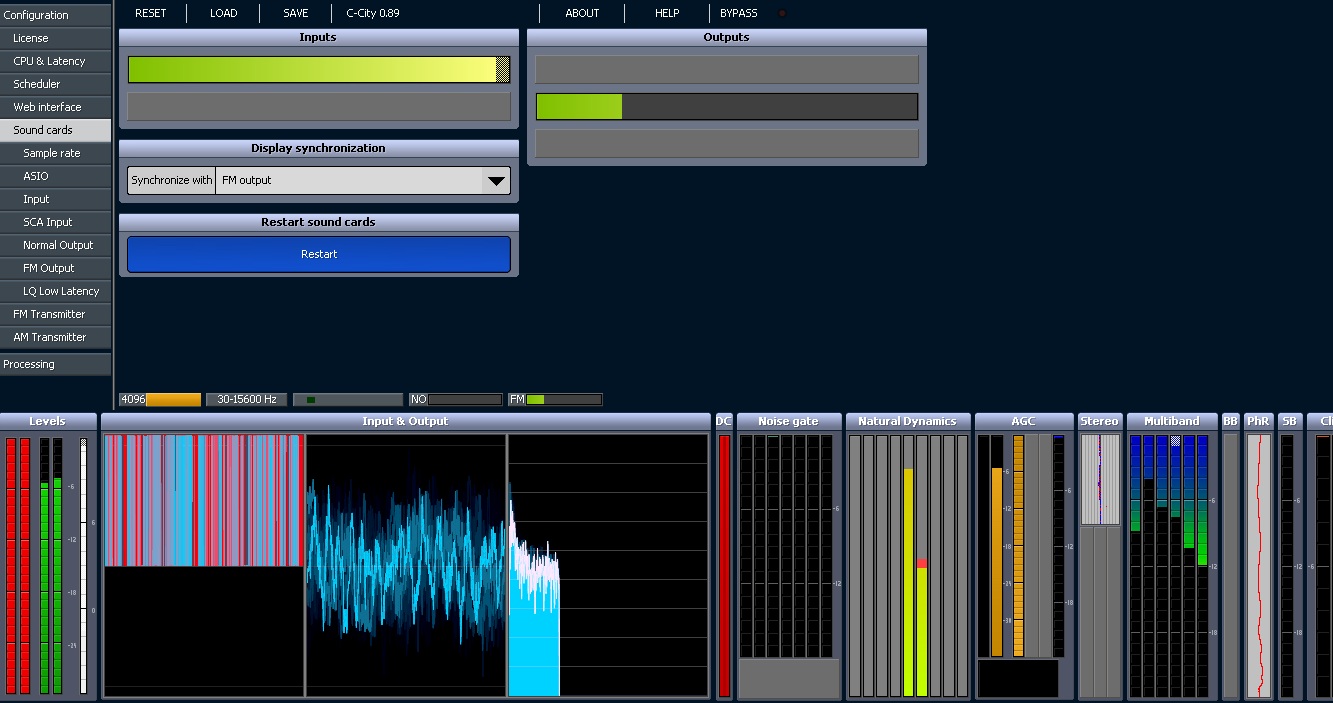Click the Outputs section title
This screenshot has height=703, width=1333.
pyautogui.click(x=726, y=37)
